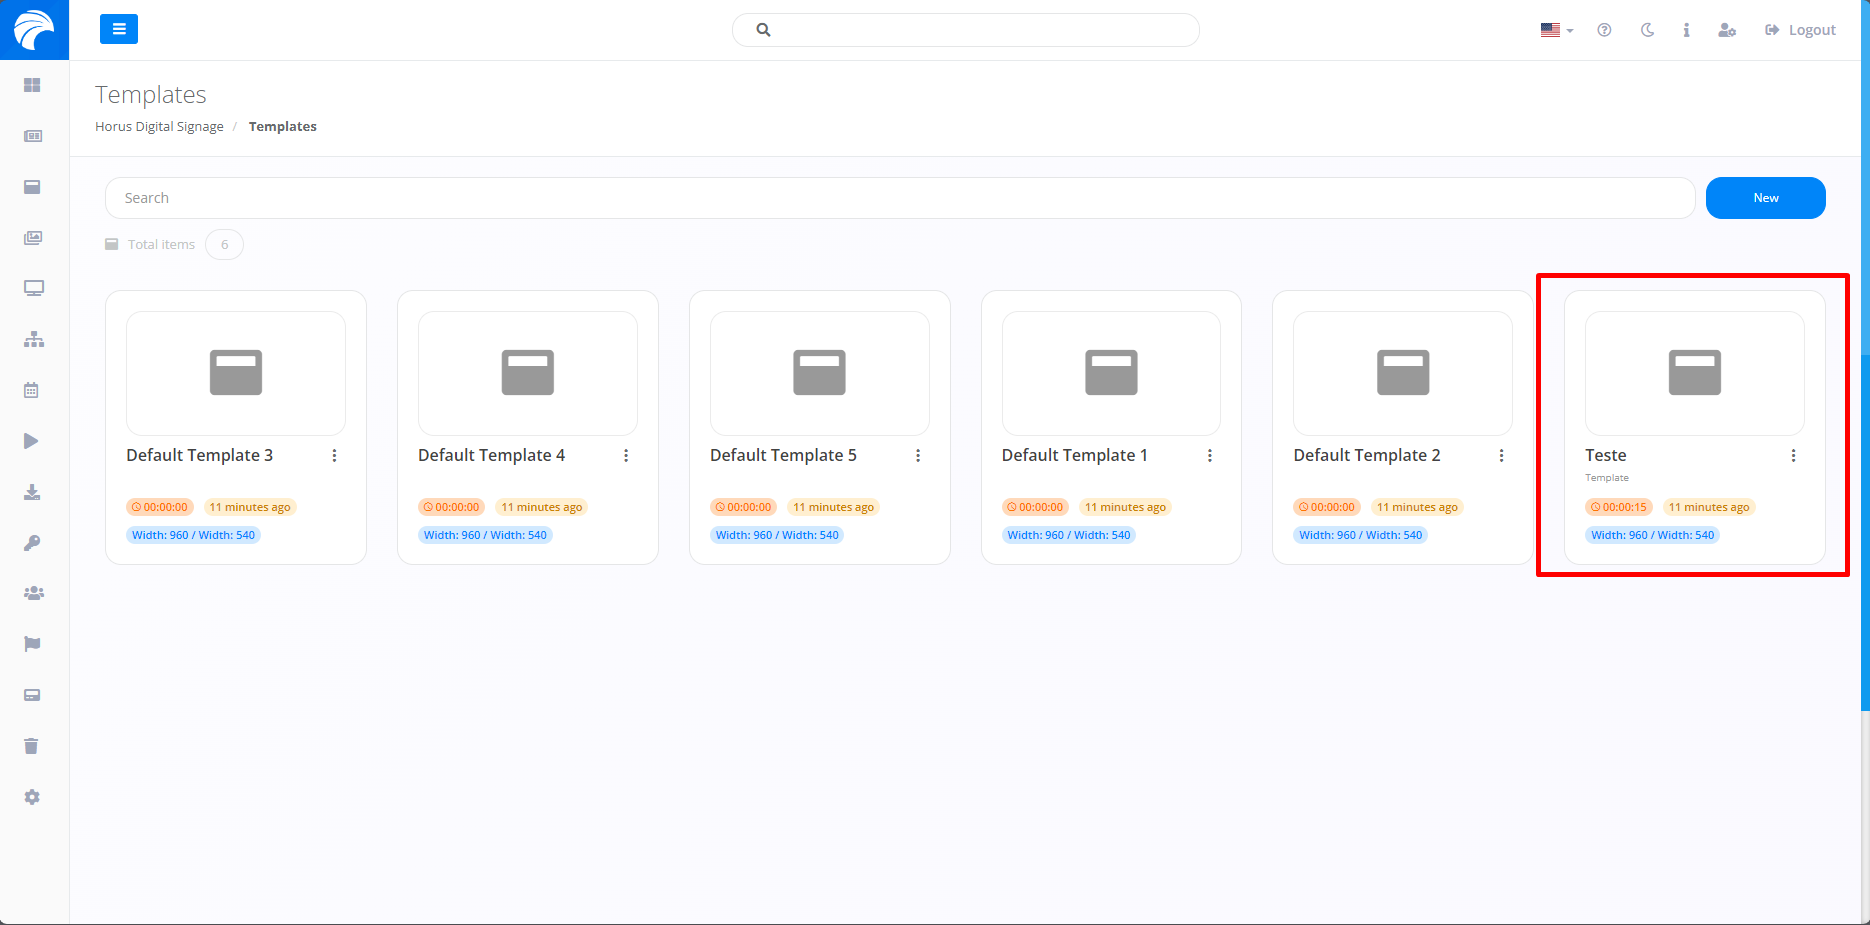Image resolution: width=1870 pixels, height=925 pixels.
Task: Click the template Search field
Action: click(x=899, y=198)
